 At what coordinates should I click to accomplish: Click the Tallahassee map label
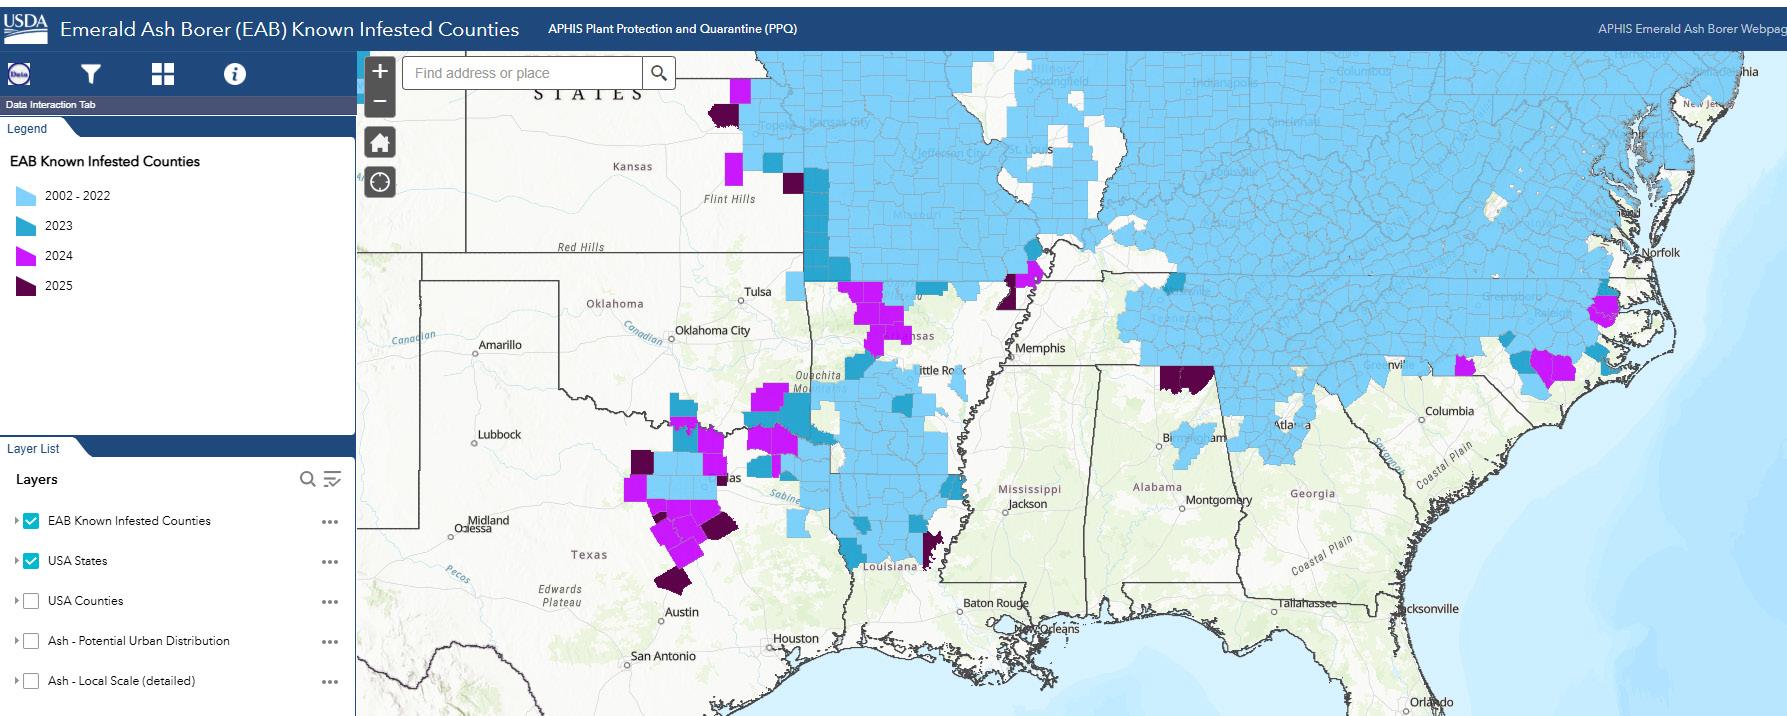pyautogui.click(x=1307, y=603)
